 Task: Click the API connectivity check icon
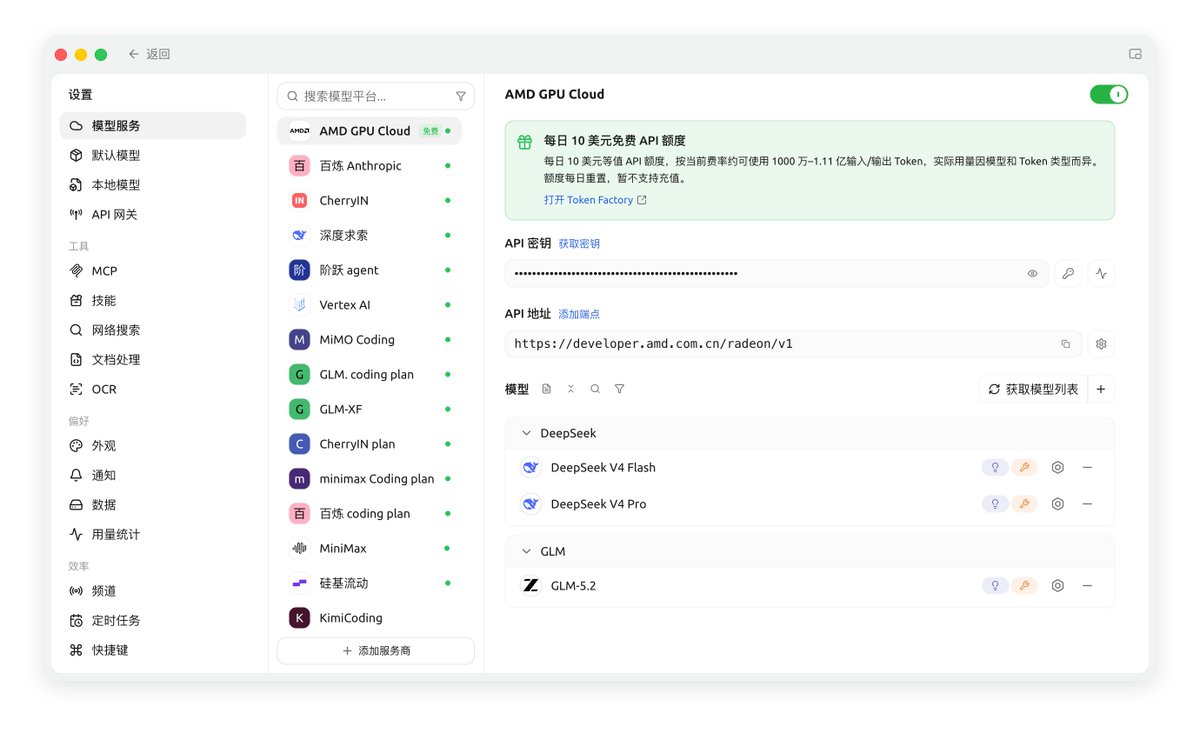coord(1101,273)
